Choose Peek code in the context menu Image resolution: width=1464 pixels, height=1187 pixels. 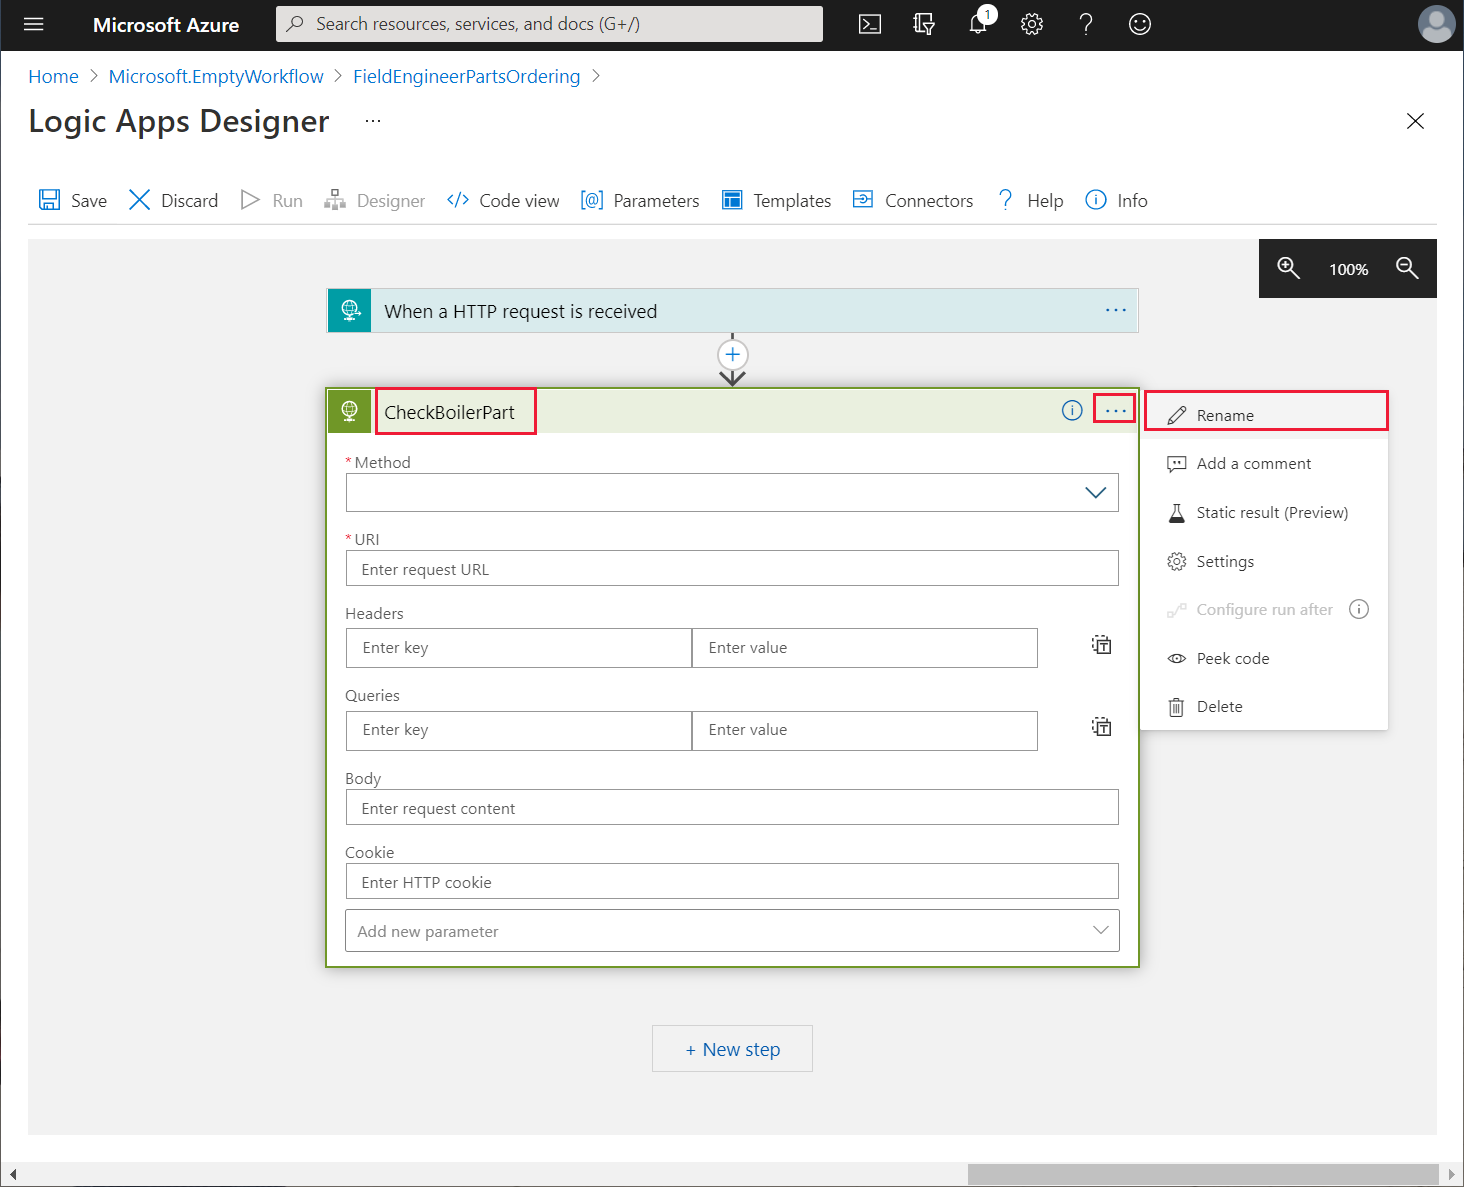(x=1232, y=658)
